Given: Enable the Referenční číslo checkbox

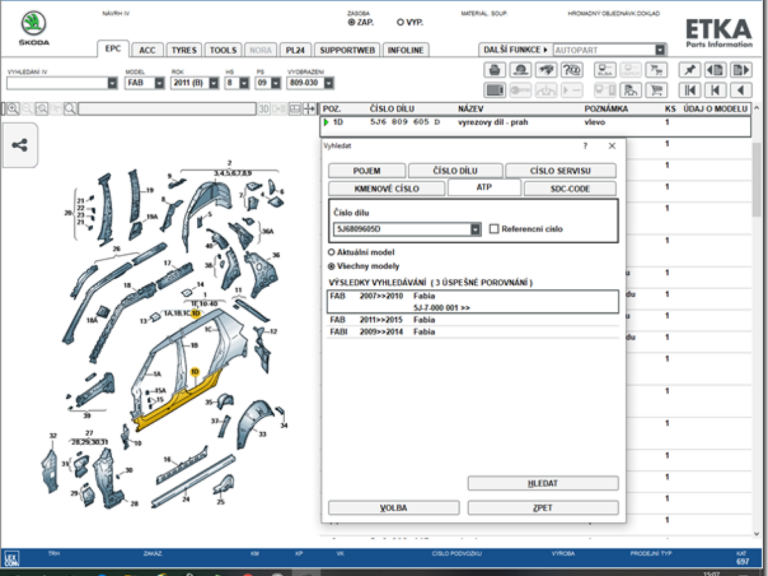Looking at the screenshot, I should 494,229.
